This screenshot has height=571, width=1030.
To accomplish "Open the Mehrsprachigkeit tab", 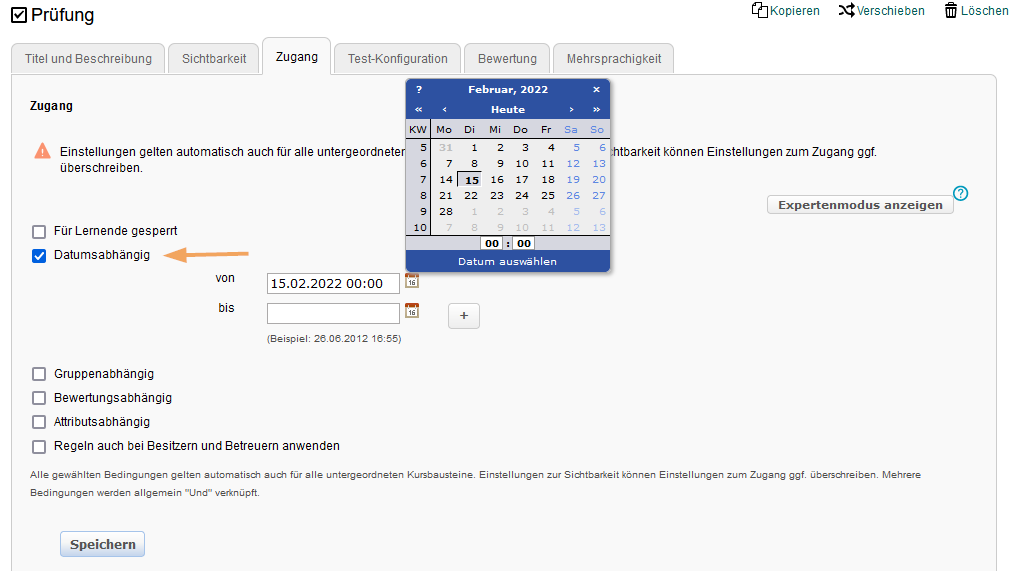I will click(x=614, y=58).
